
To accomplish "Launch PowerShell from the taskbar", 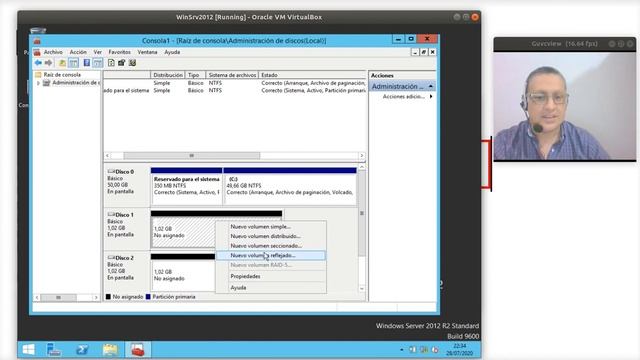I will (x=82, y=350).
